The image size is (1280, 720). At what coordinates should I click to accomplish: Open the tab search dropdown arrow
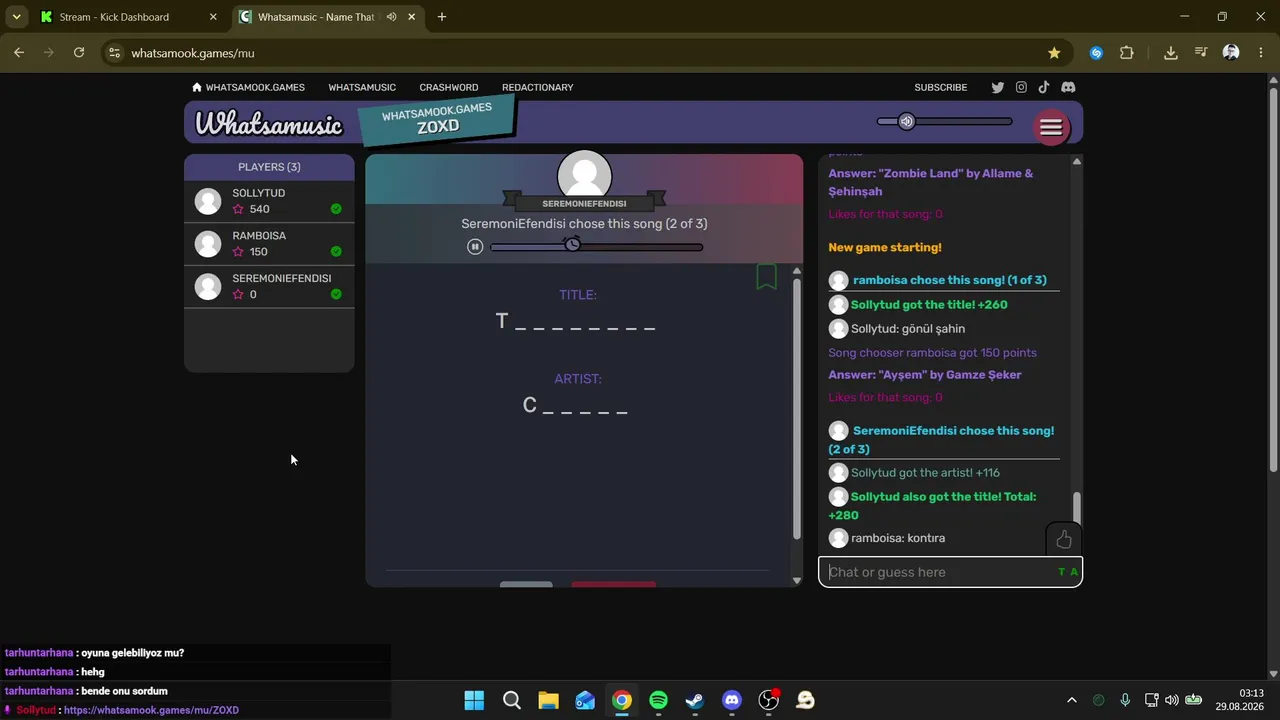(16, 17)
